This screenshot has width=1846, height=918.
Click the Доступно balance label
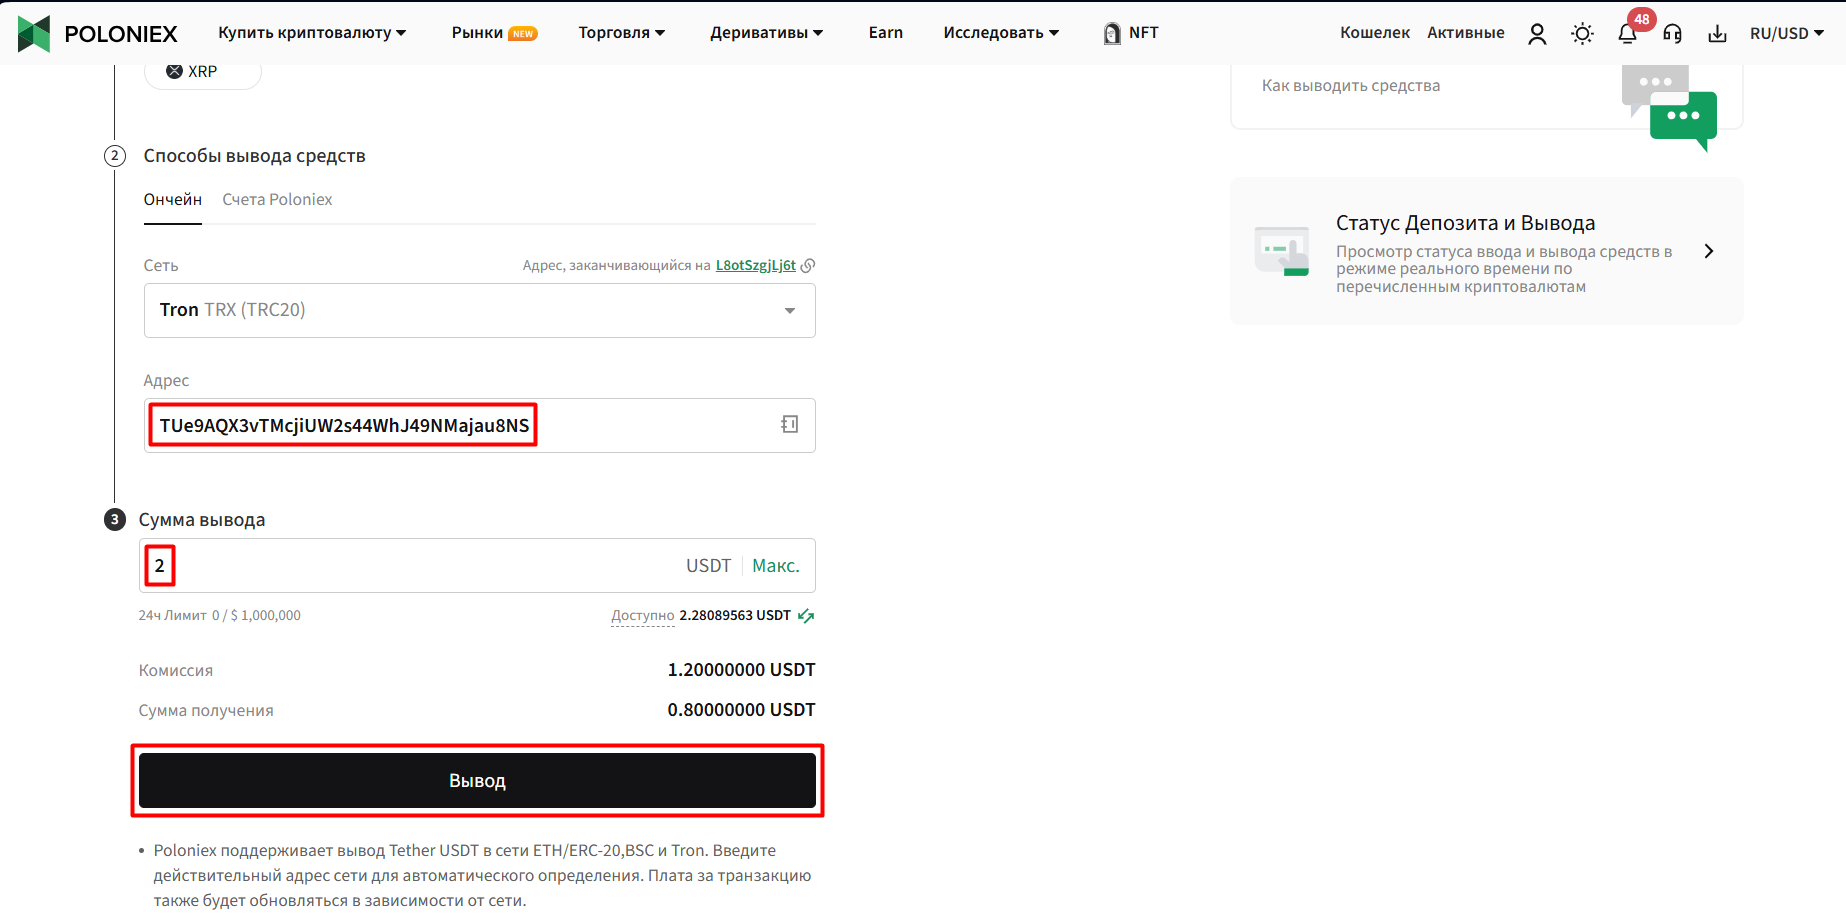coord(643,616)
